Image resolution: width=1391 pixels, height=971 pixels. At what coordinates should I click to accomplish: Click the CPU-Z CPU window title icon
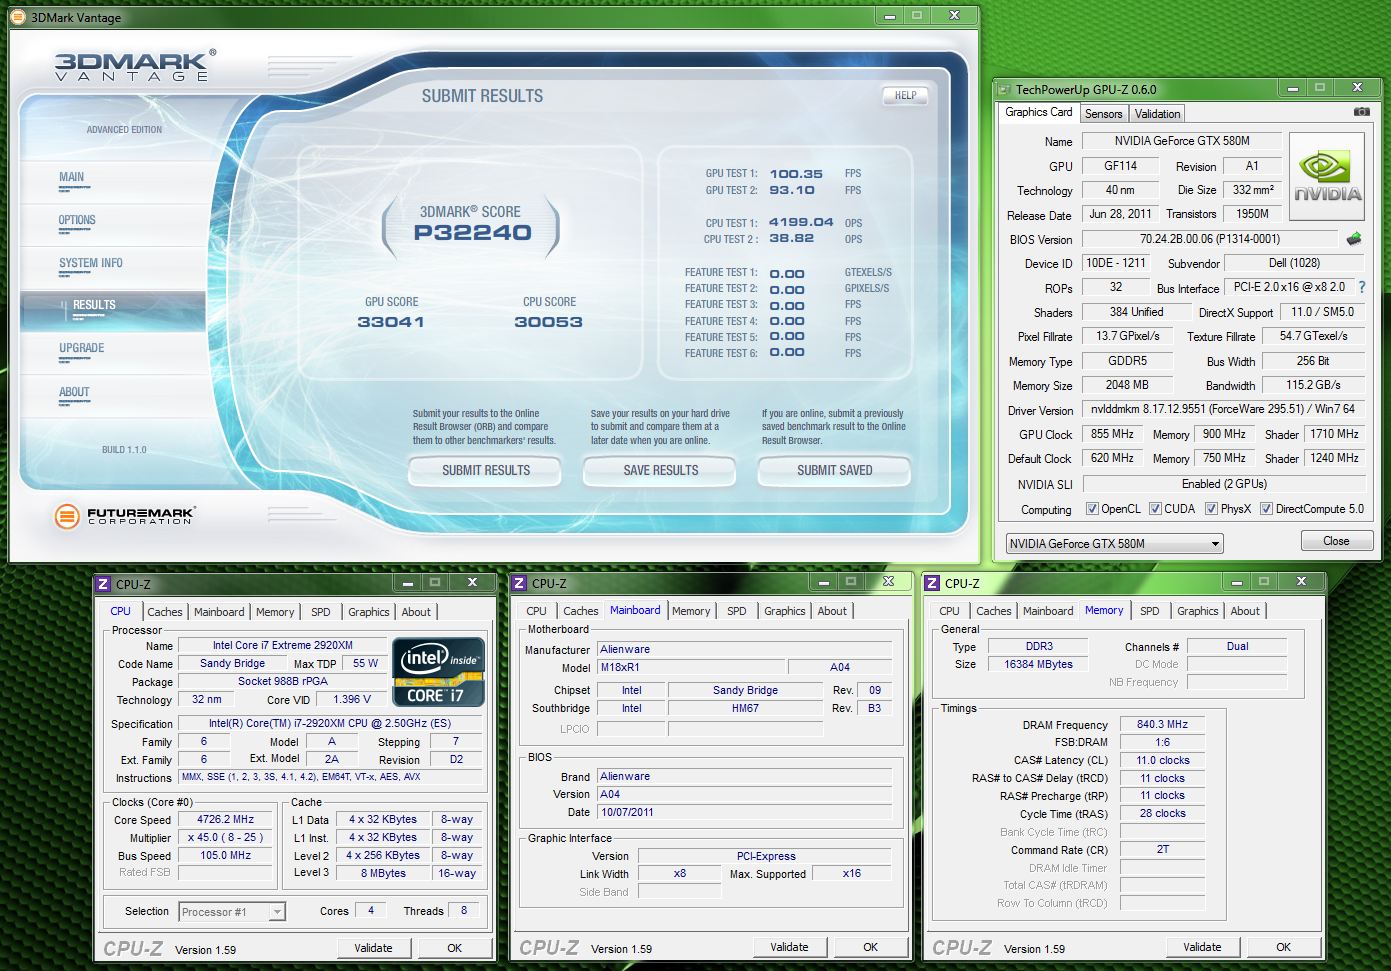coord(103,584)
